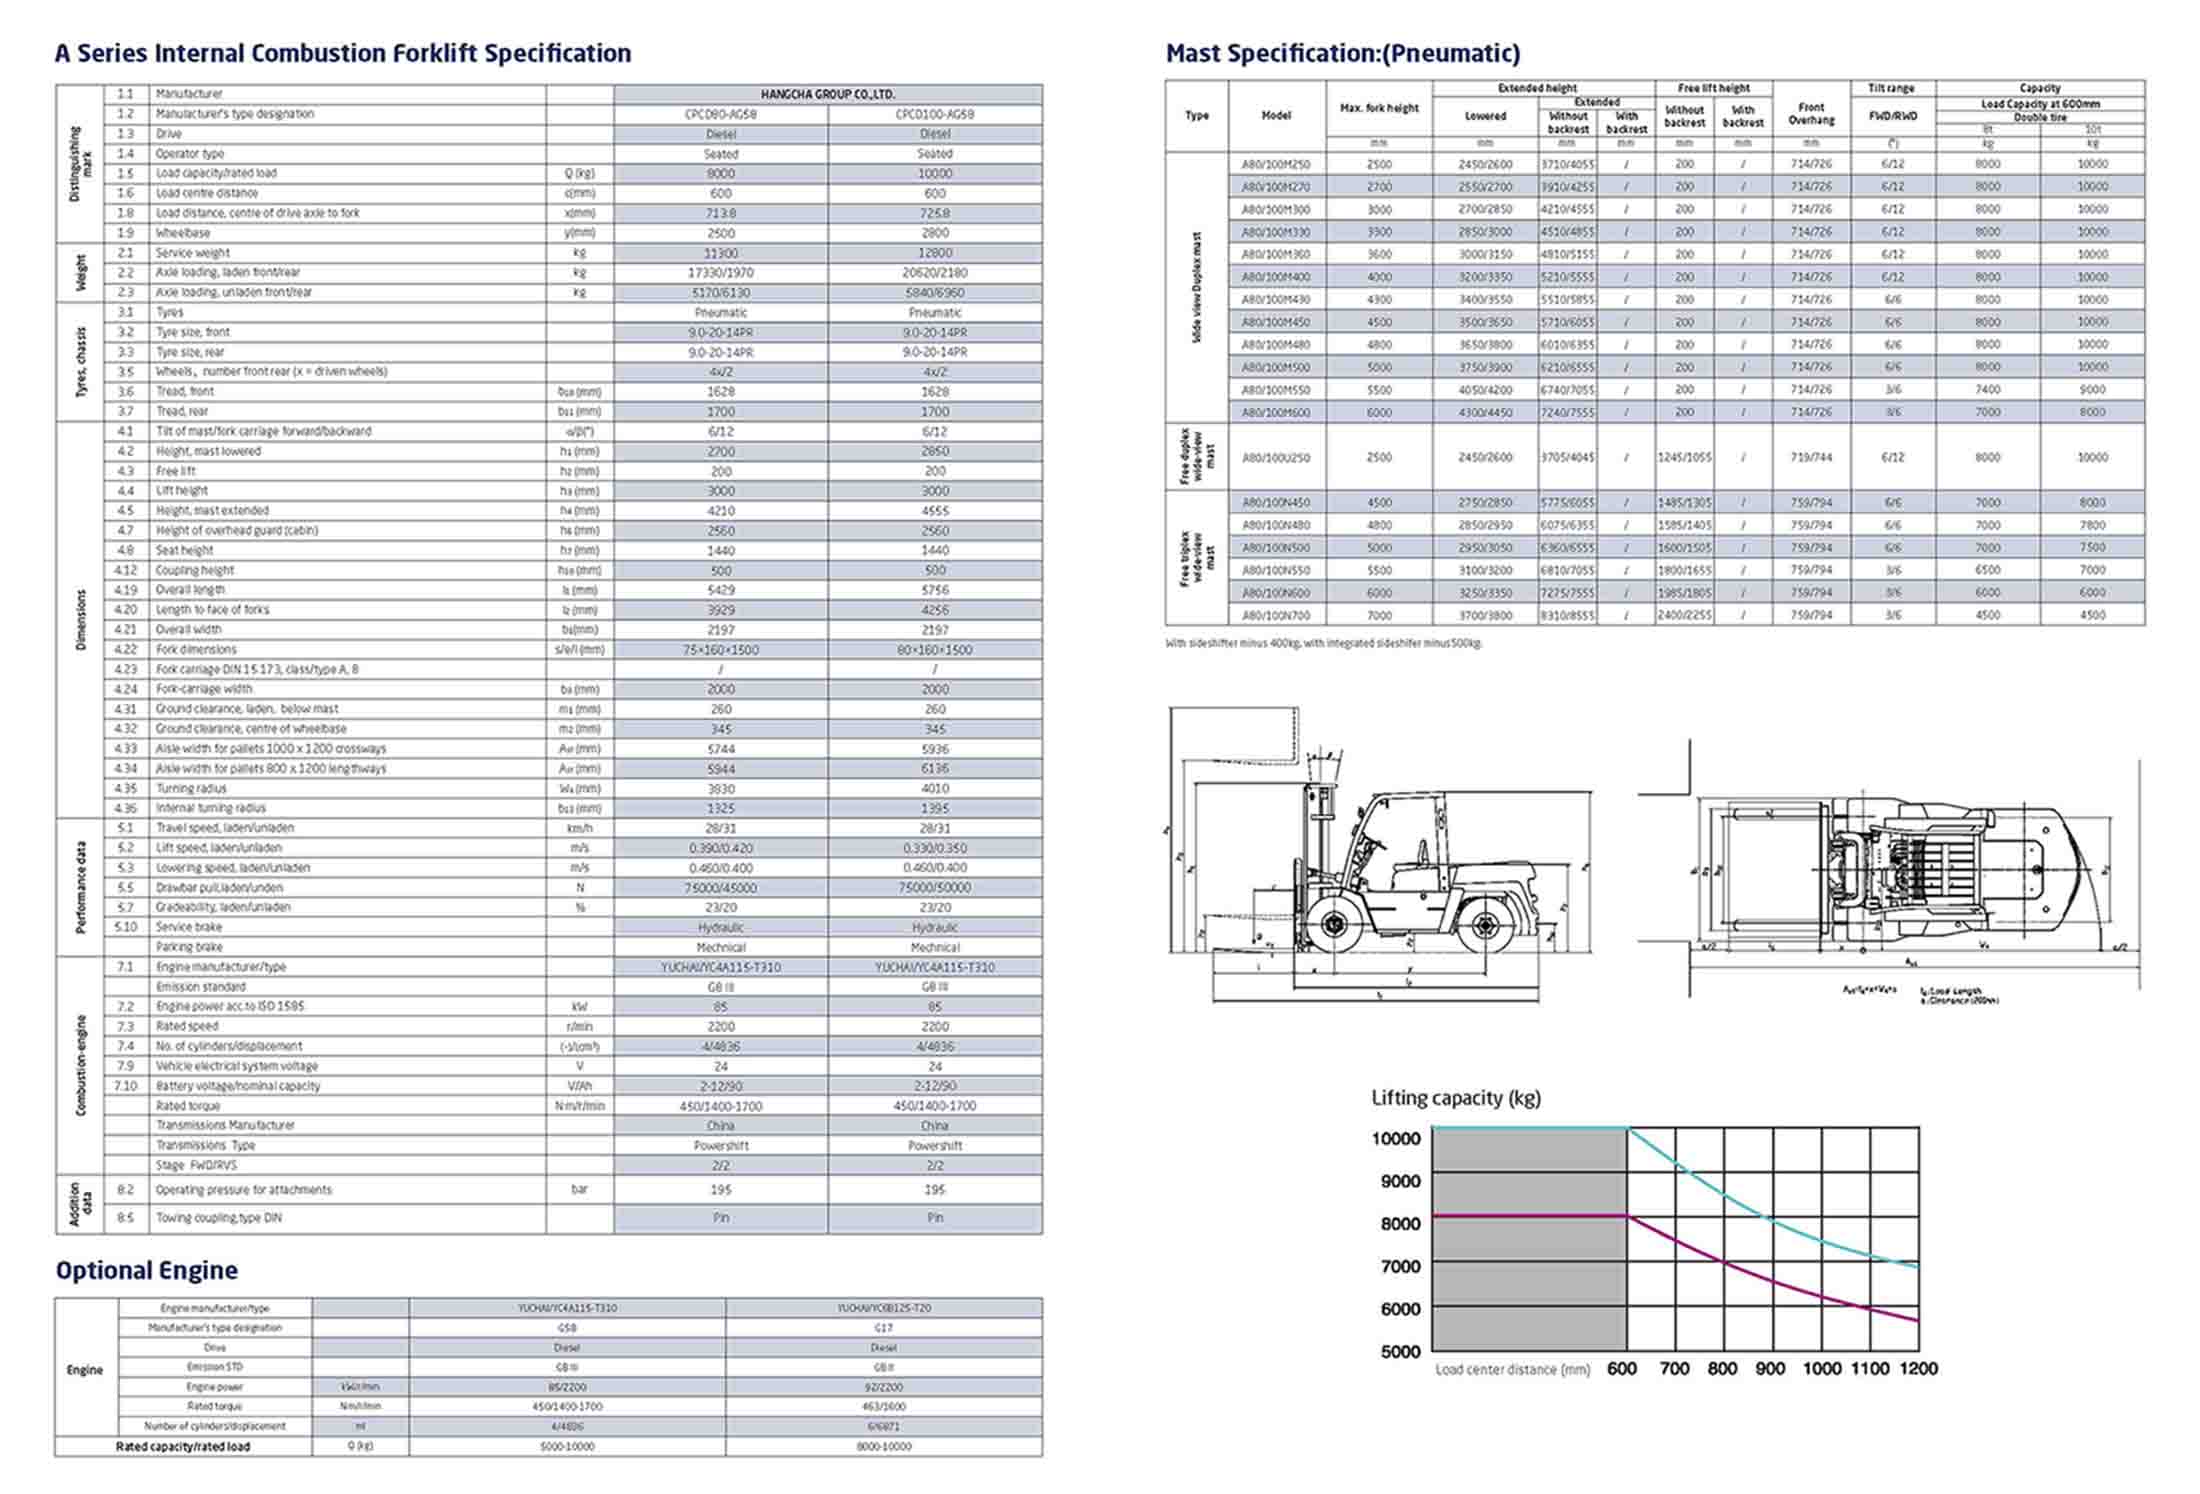Select the 'CPCD80-AG58' type designation cell
Screen dimensions: 2200x1494
point(721,114)
